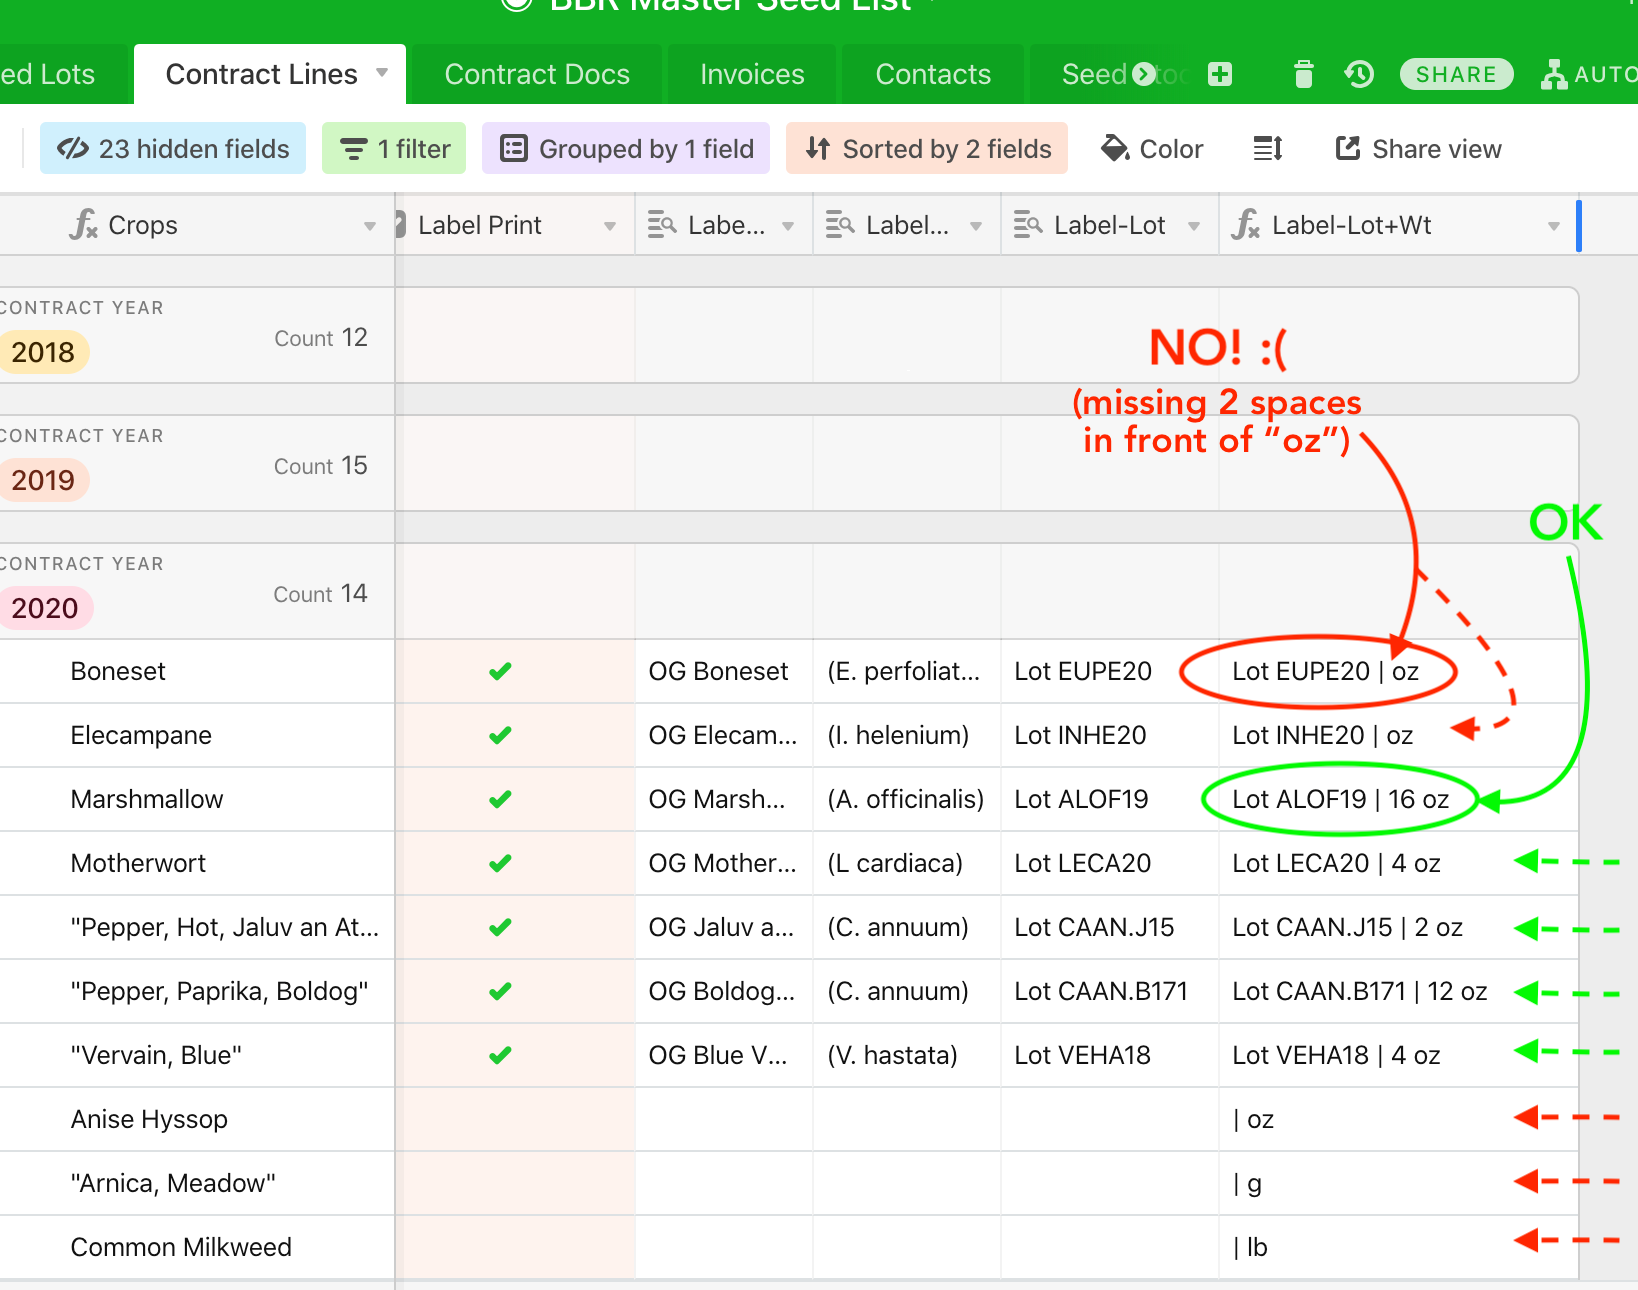Screen dimensions: 1638x1290
Task: Select the Motherwort crop cell
Action: pos(197,863)
